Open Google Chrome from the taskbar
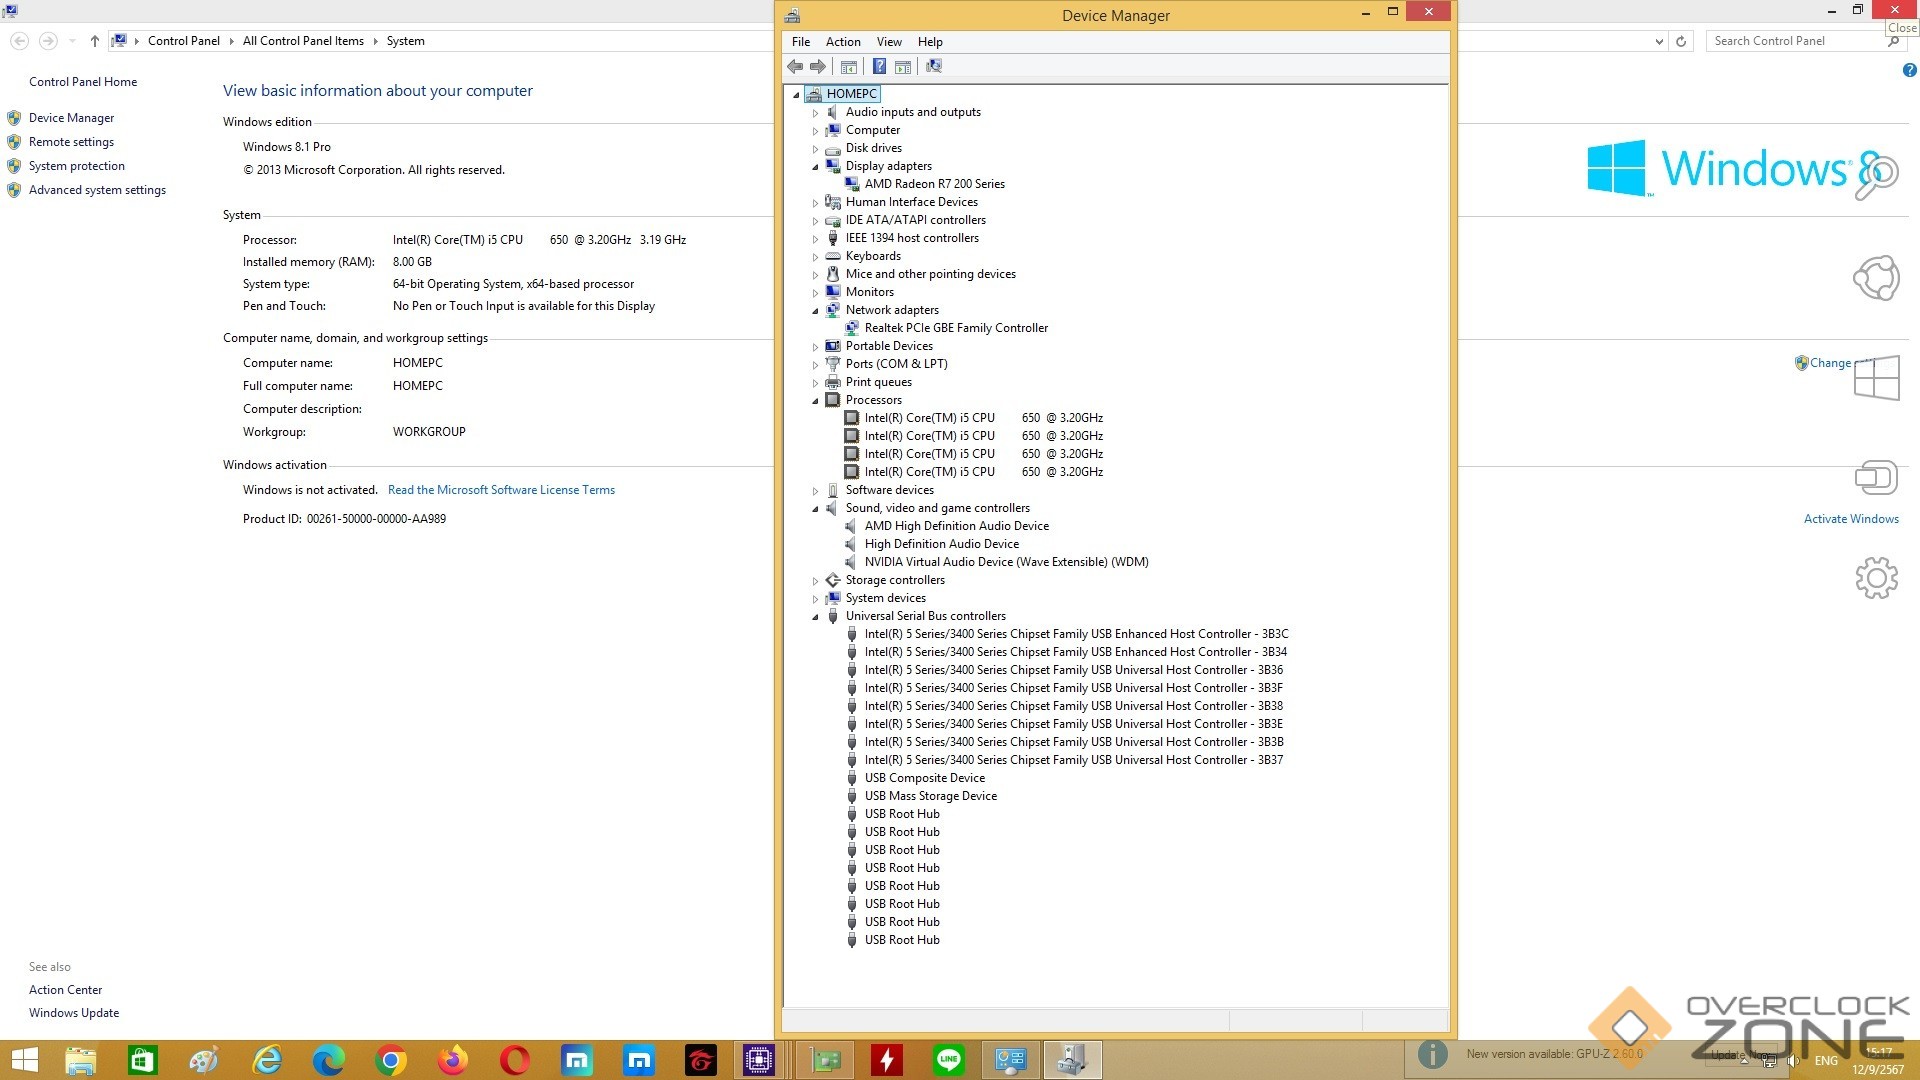 point(391,1060)
